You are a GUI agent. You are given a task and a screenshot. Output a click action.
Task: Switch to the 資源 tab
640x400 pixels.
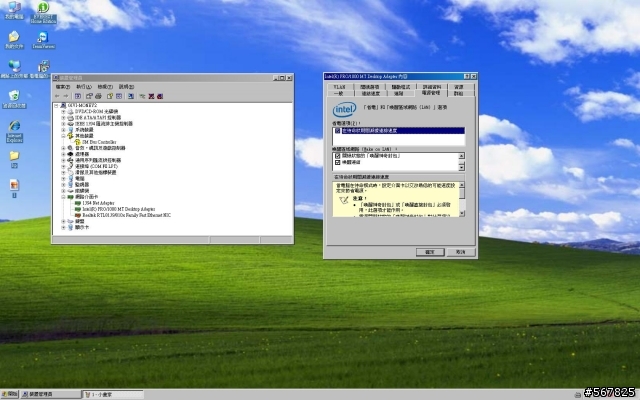pos(459,87)
